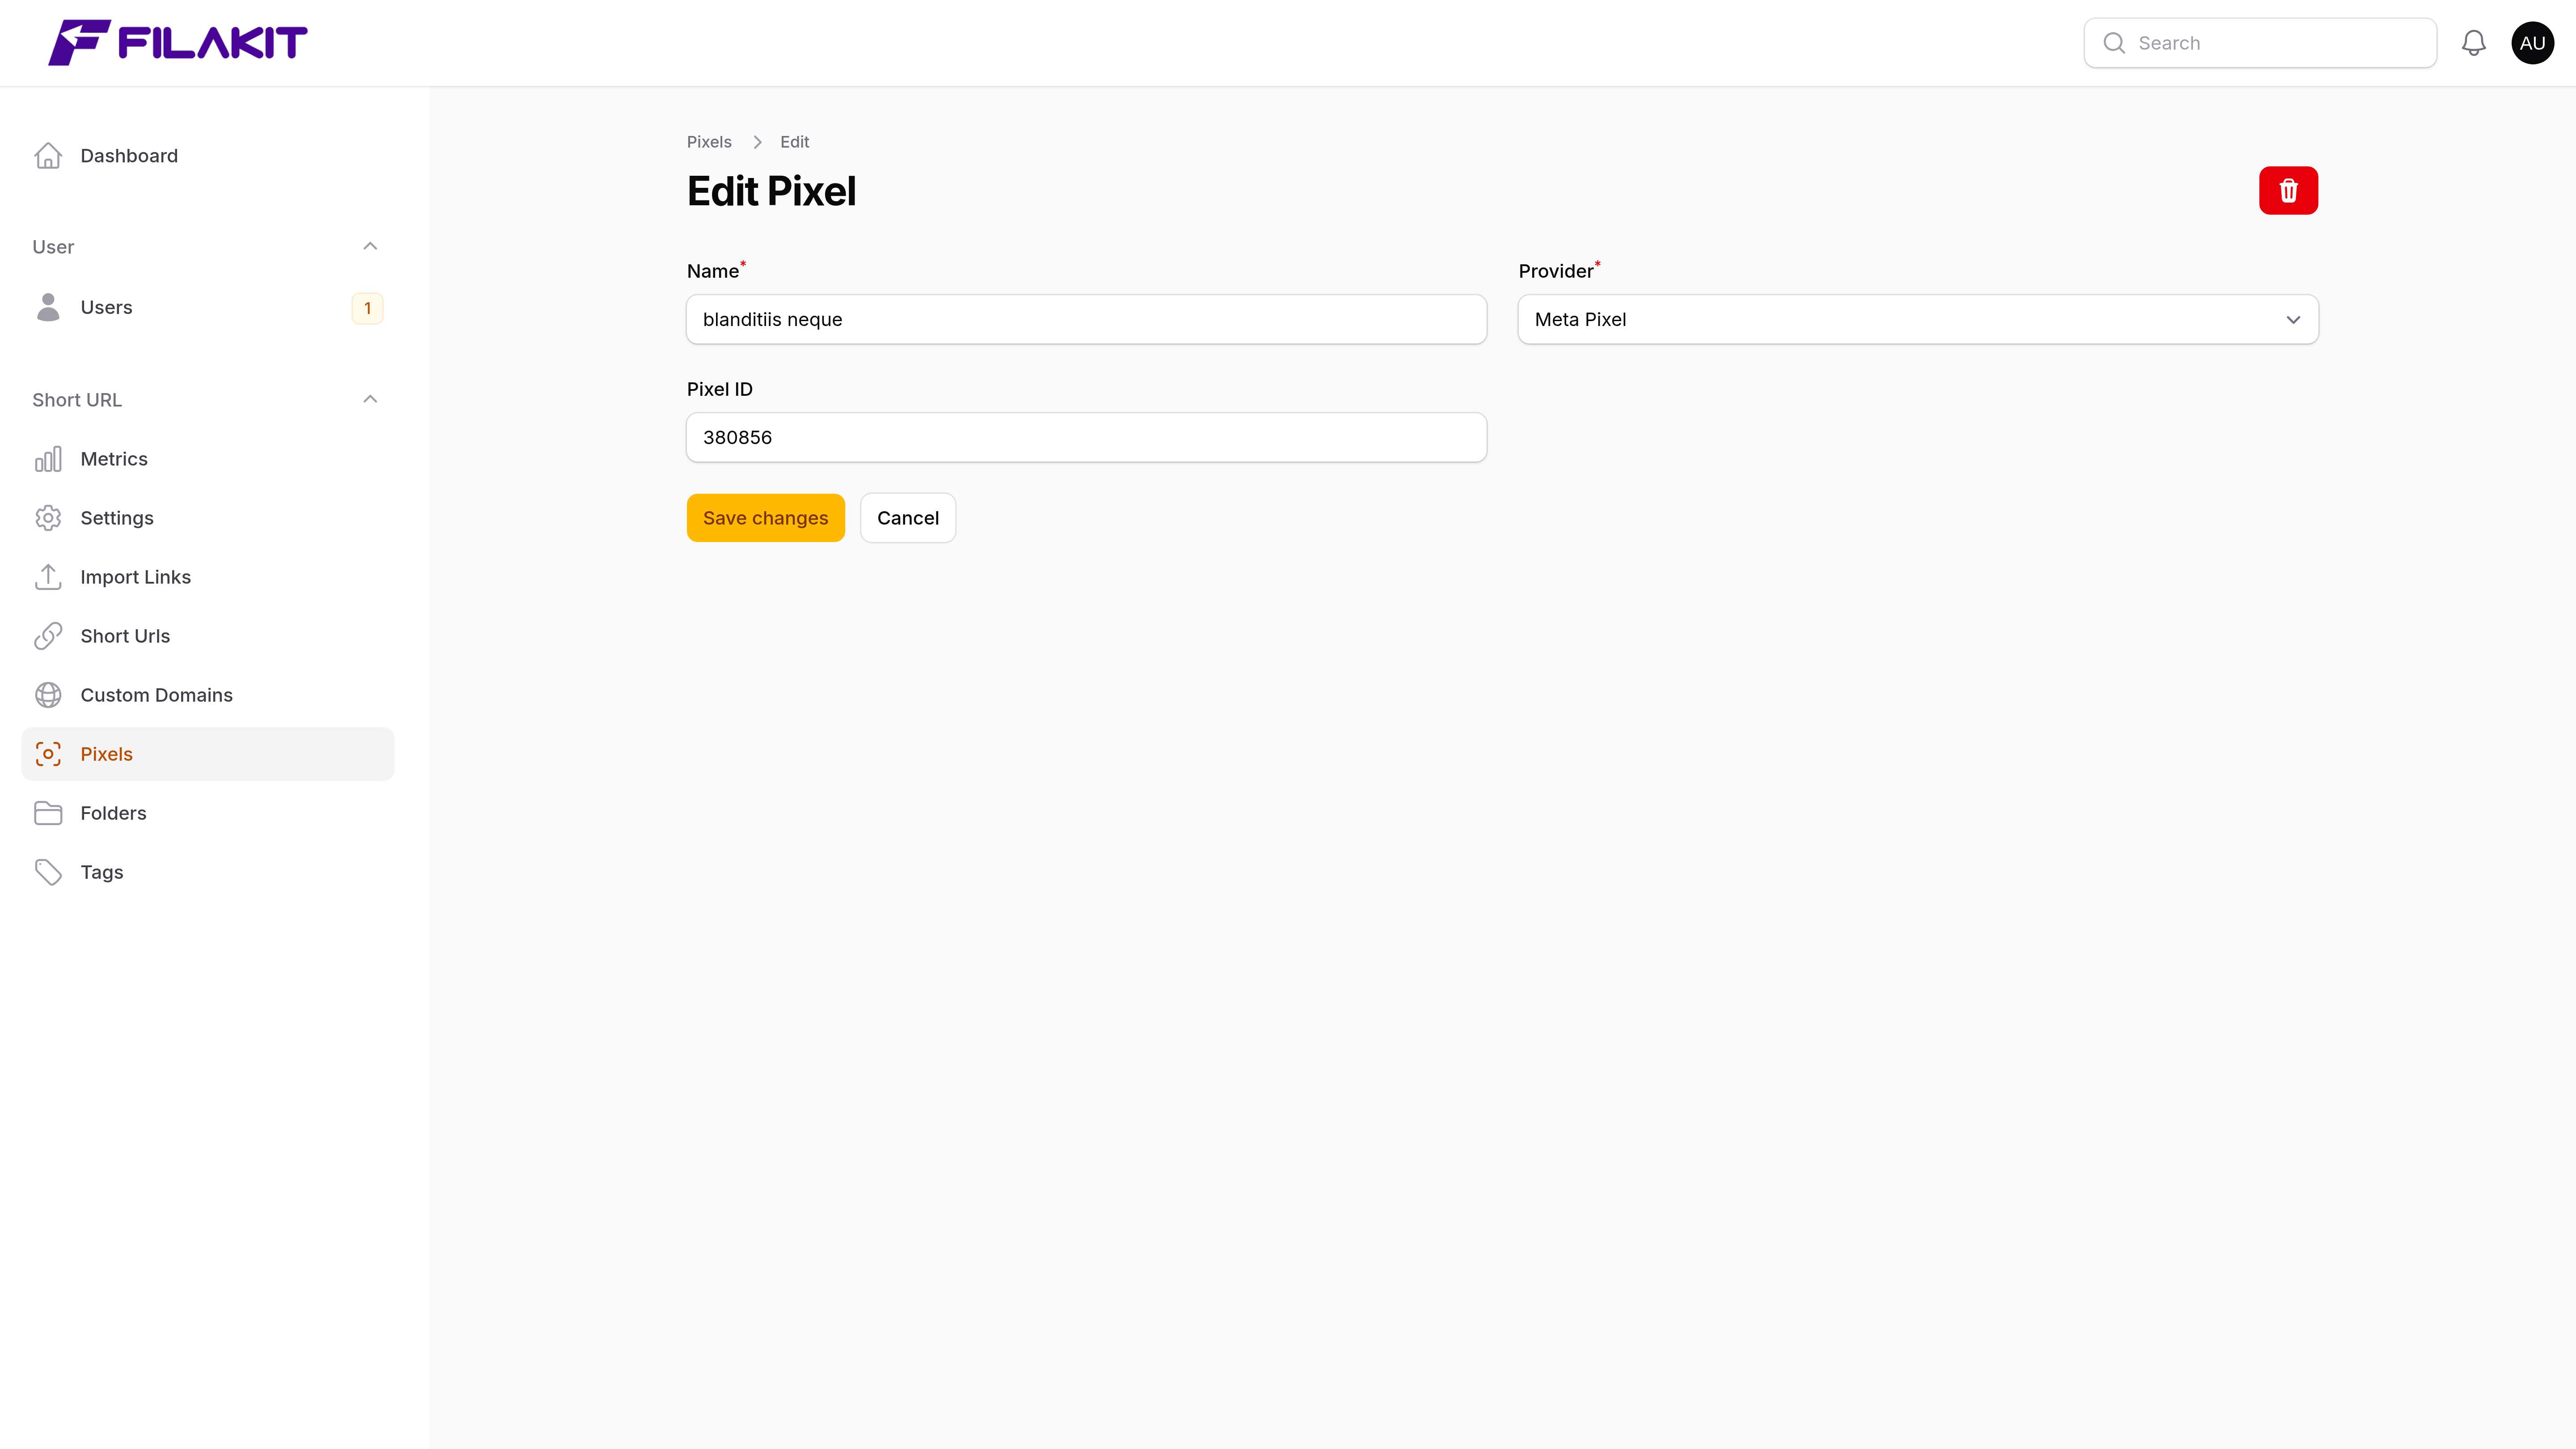Click the Custom Domains globe icon

click(x=48, y=695)
